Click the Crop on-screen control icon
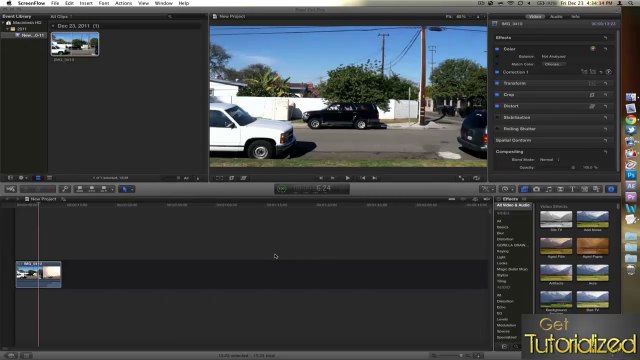 point(592,95)
